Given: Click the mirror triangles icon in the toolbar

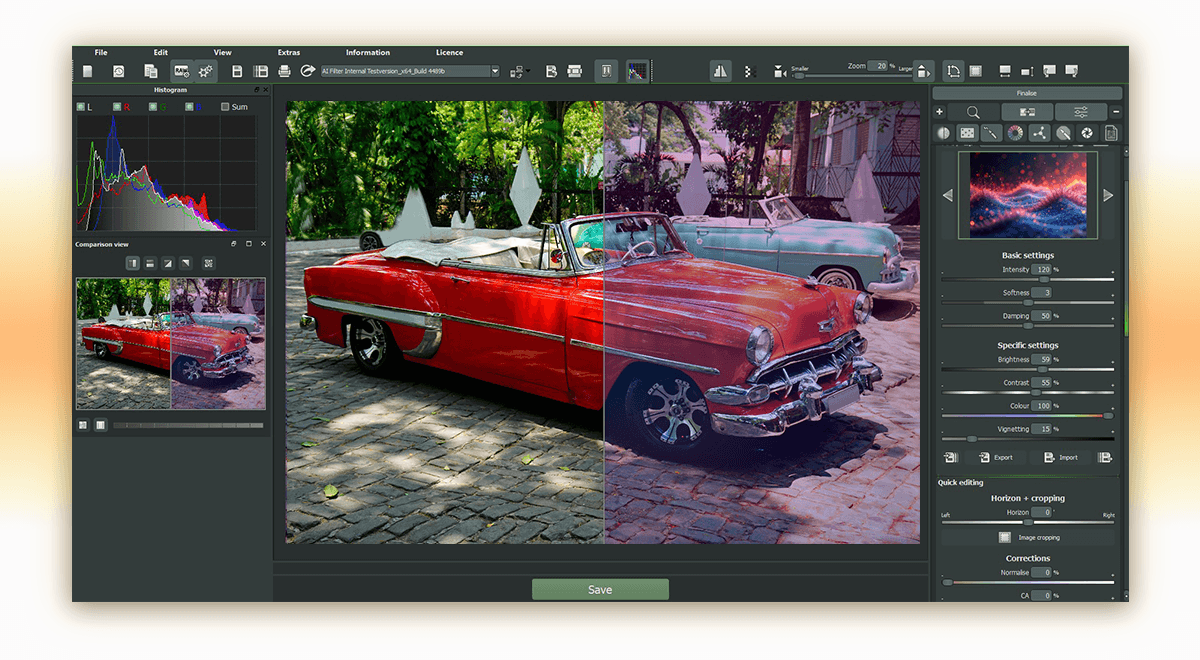Looking at the screenshot, I should [x=721, y=71].
